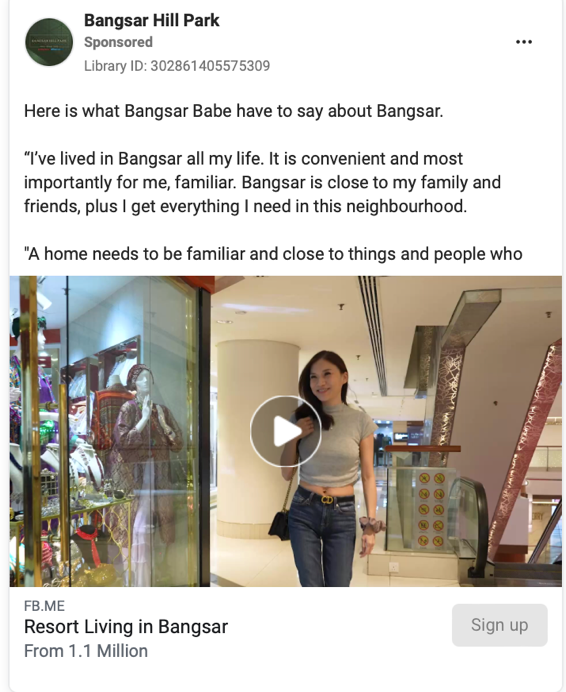Screen dimensions: 566x692
Task: Open the Bangsar Hill Park page name
Action: tap(151, 20)
